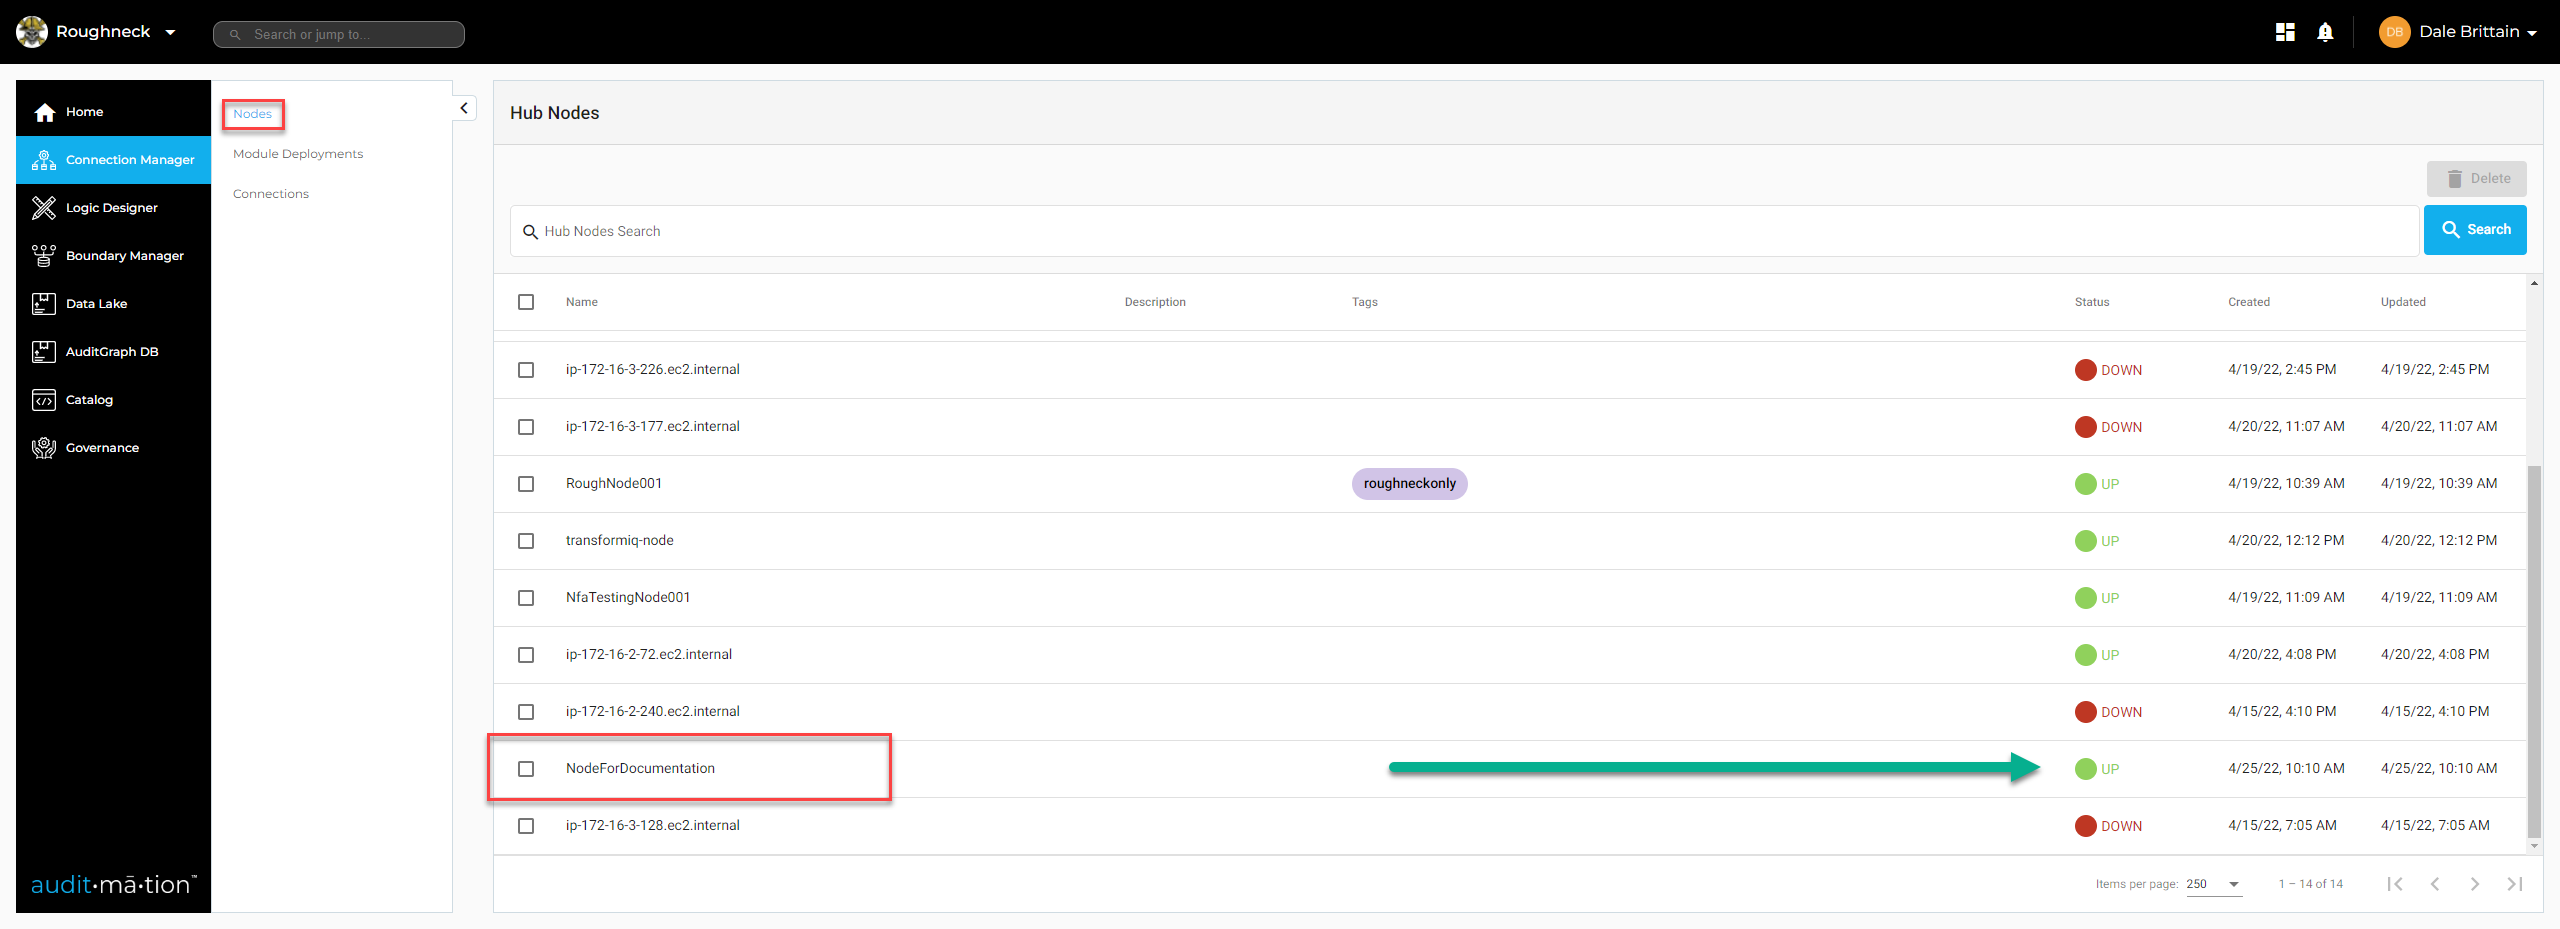2560x929 pixels.
Task: Open AuditGraph DB
Action: pos(111,351)
